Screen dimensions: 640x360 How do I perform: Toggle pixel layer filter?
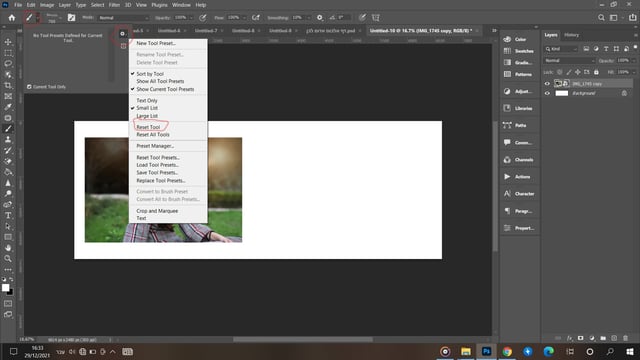pyautogui.click(x=586, y=49)
